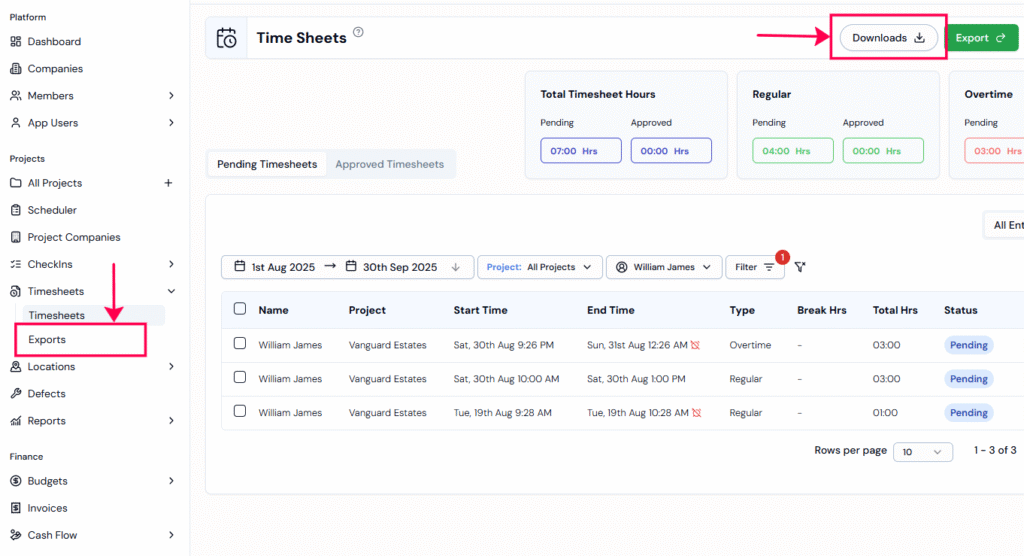Click the Invoices icon in Finance section

coord(16,508)
